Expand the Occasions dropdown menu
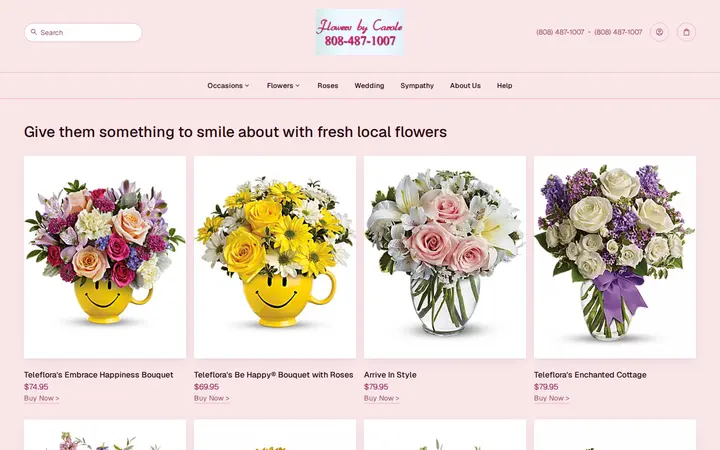This screenshot has width=720, height=450. [228, 85]
